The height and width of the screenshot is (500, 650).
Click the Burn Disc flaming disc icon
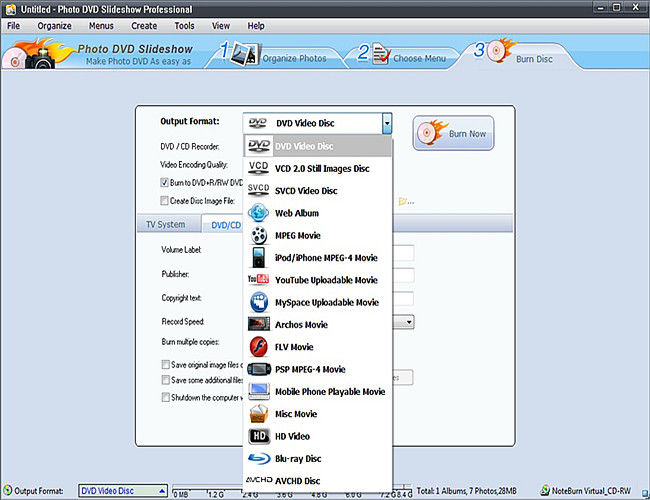pos(500,51)
